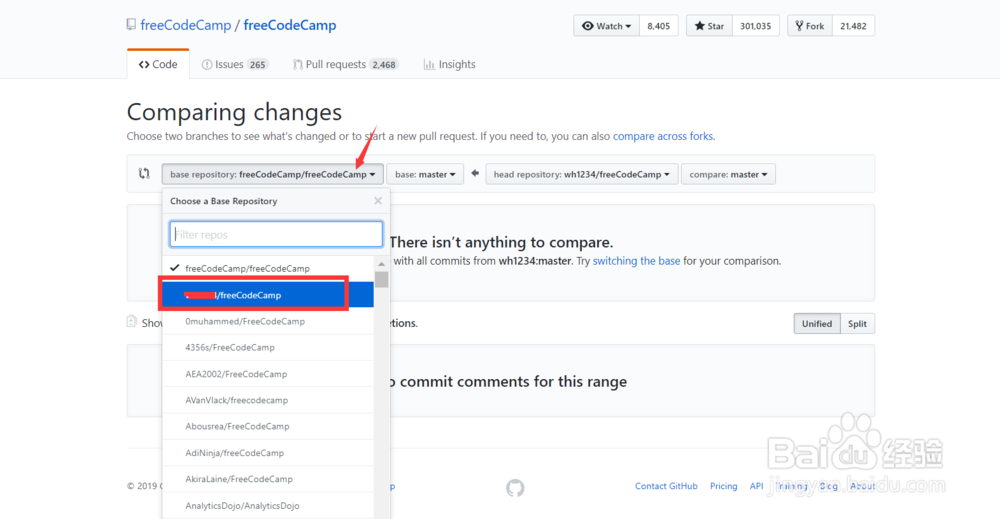Select the highlighted blue /freeCodeCamp repository item
Image resolution: width=1000 pixels, height=519 pixels.
point(268,295)
